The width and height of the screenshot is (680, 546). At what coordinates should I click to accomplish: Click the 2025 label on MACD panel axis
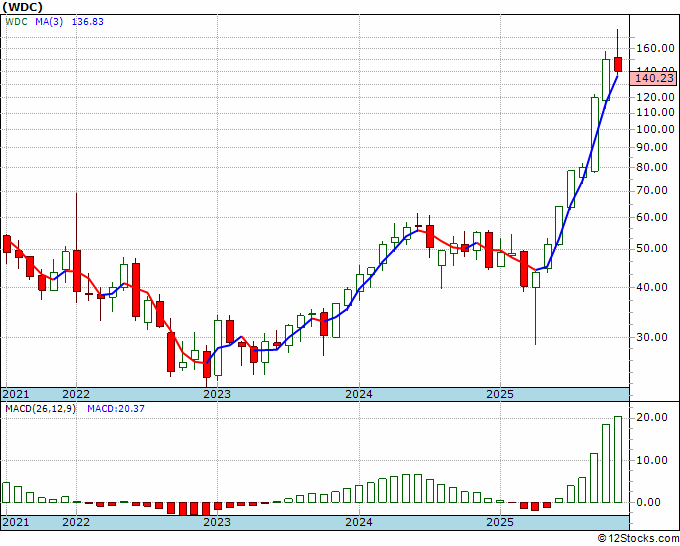click(500, 522)
